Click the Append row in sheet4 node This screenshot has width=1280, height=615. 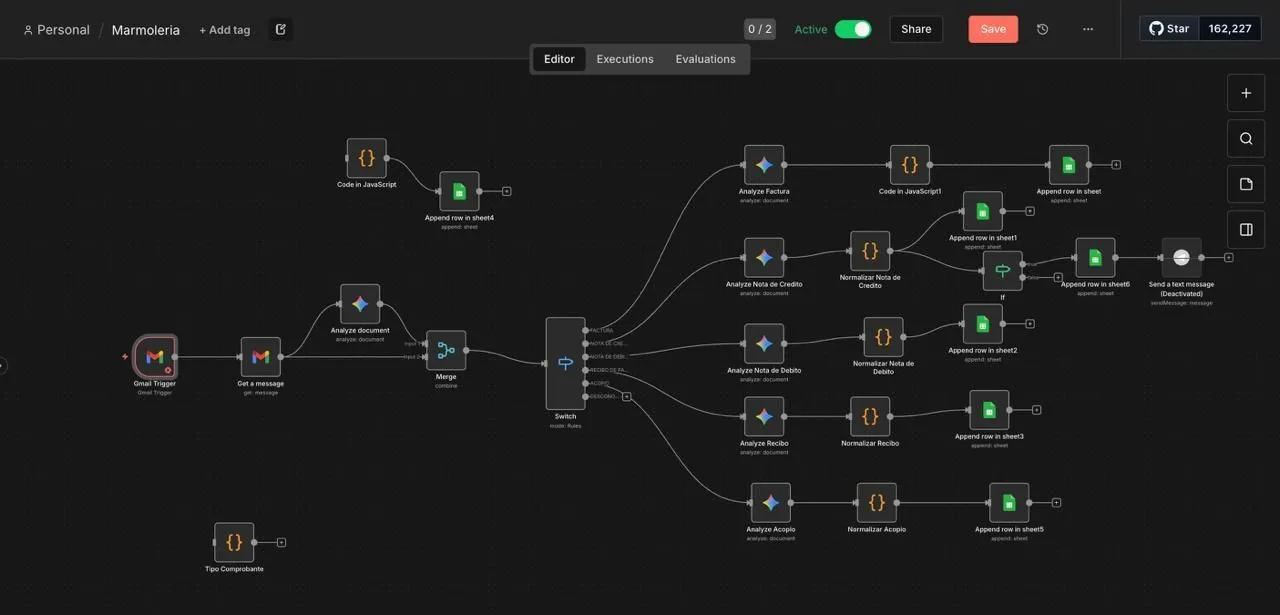coord(459,191)
